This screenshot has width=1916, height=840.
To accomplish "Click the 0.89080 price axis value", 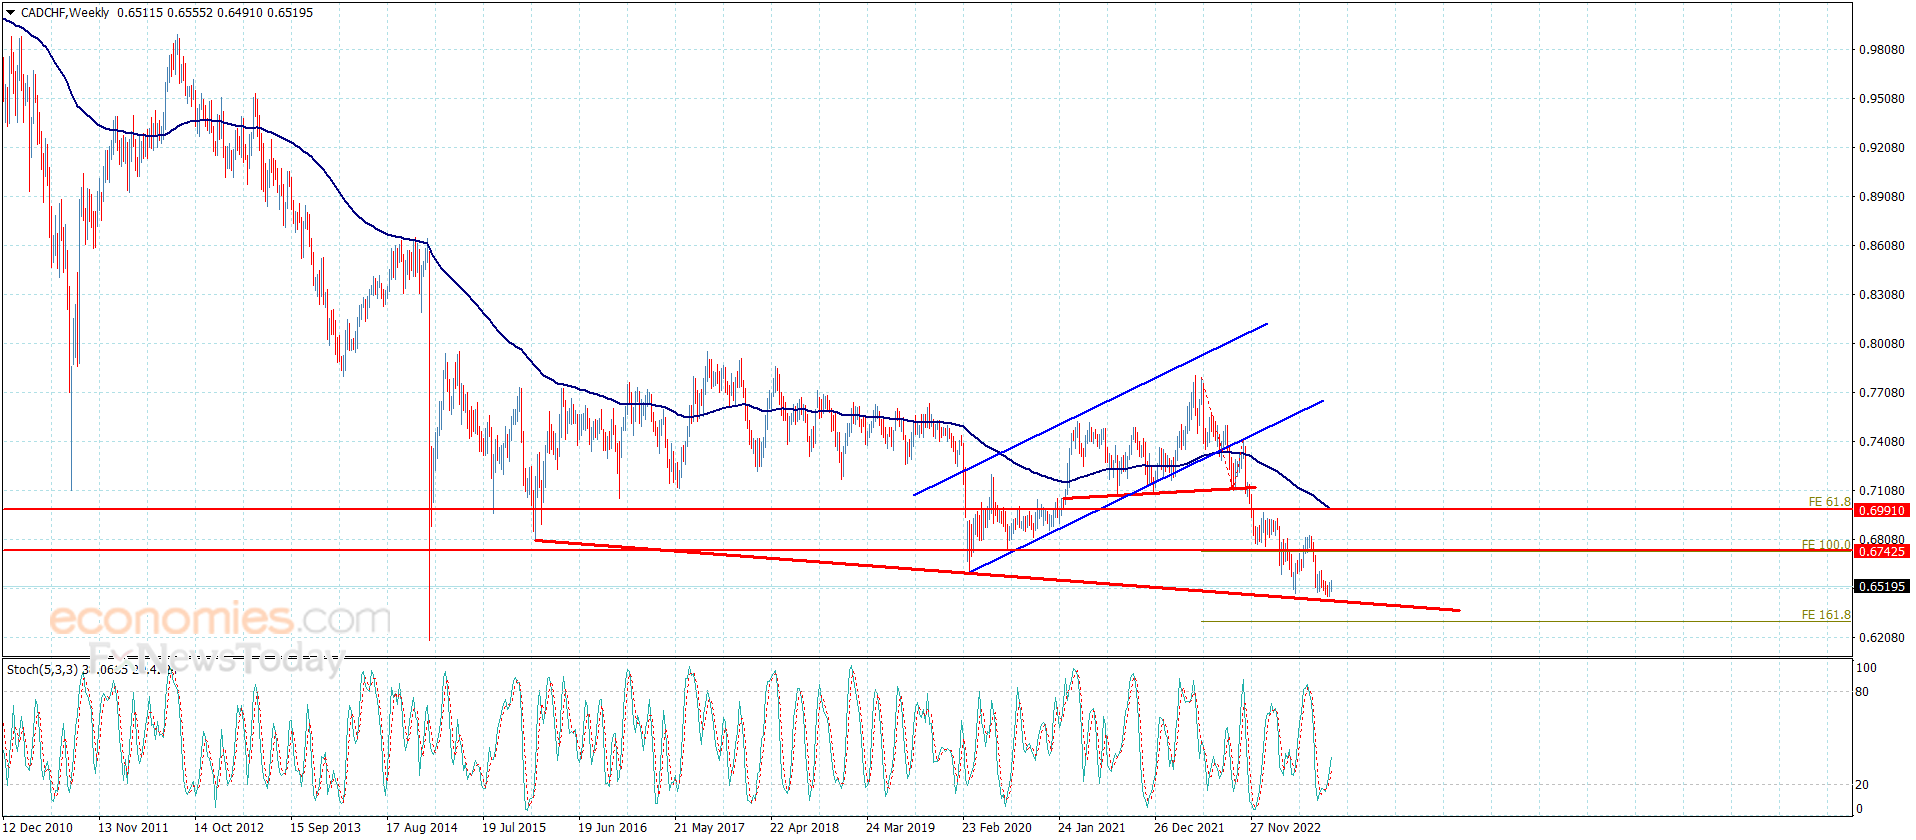I will pos(1881,197).
